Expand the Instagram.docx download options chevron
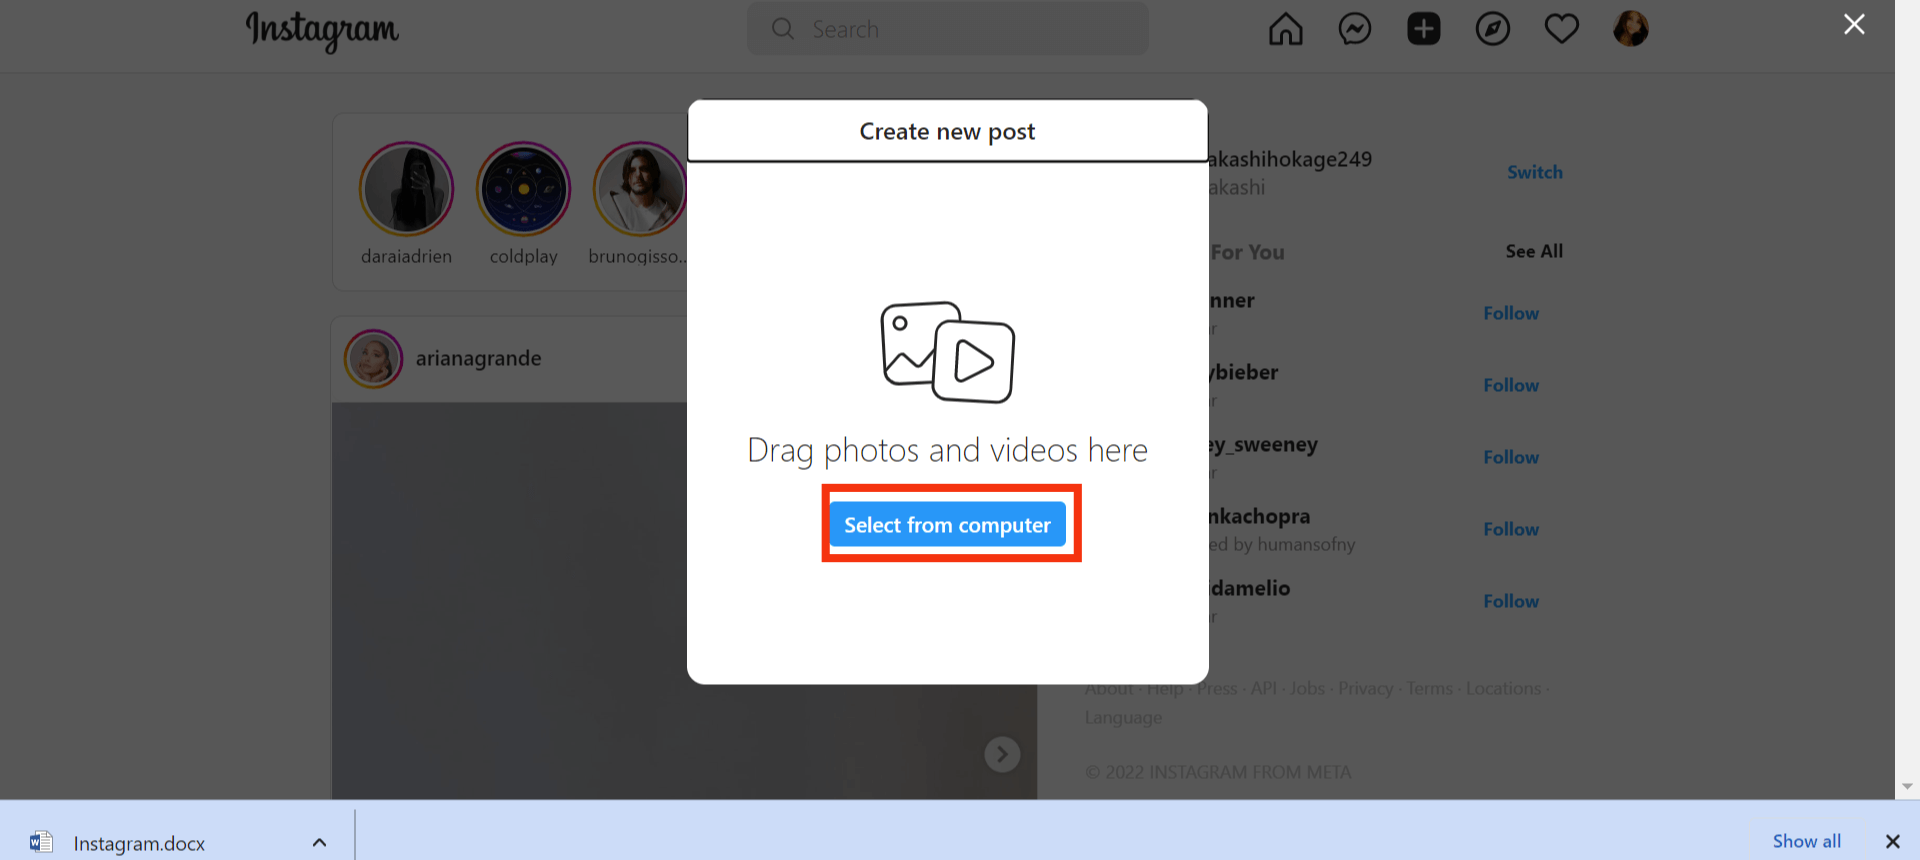 (319, 842)
